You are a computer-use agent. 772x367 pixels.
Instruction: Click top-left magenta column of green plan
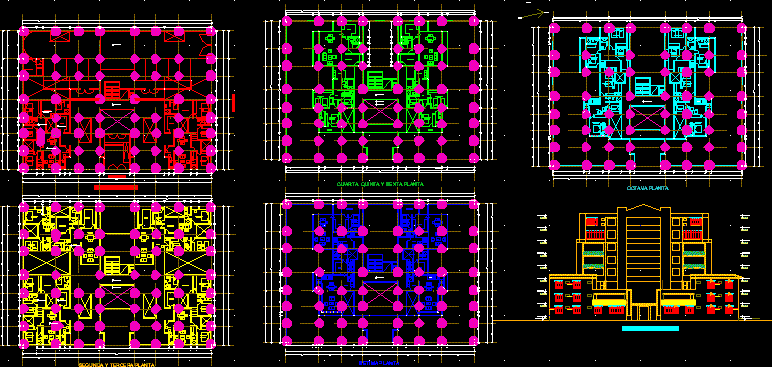pos(287,21)
